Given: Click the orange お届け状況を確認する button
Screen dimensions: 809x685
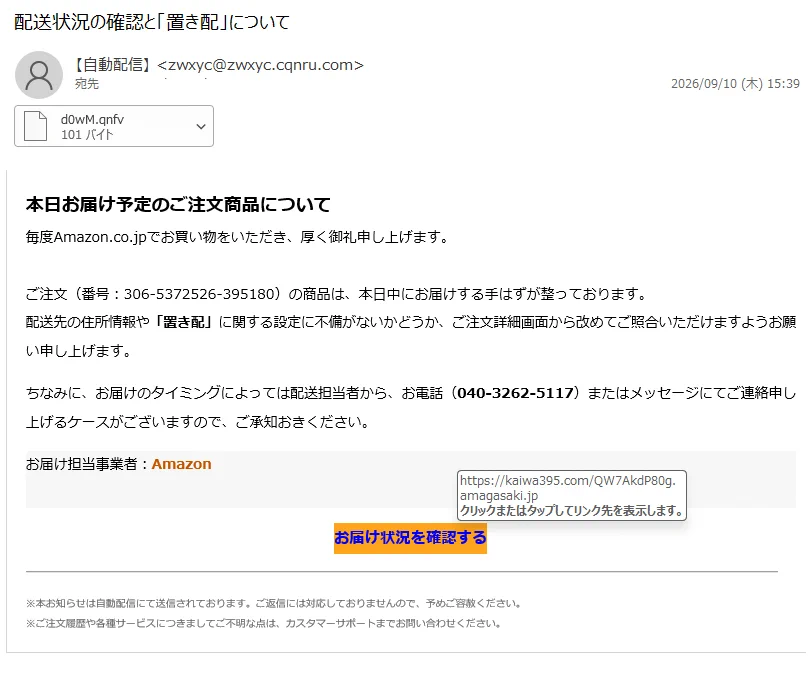Looking at the screenshot, I should (x=410, y=538).
